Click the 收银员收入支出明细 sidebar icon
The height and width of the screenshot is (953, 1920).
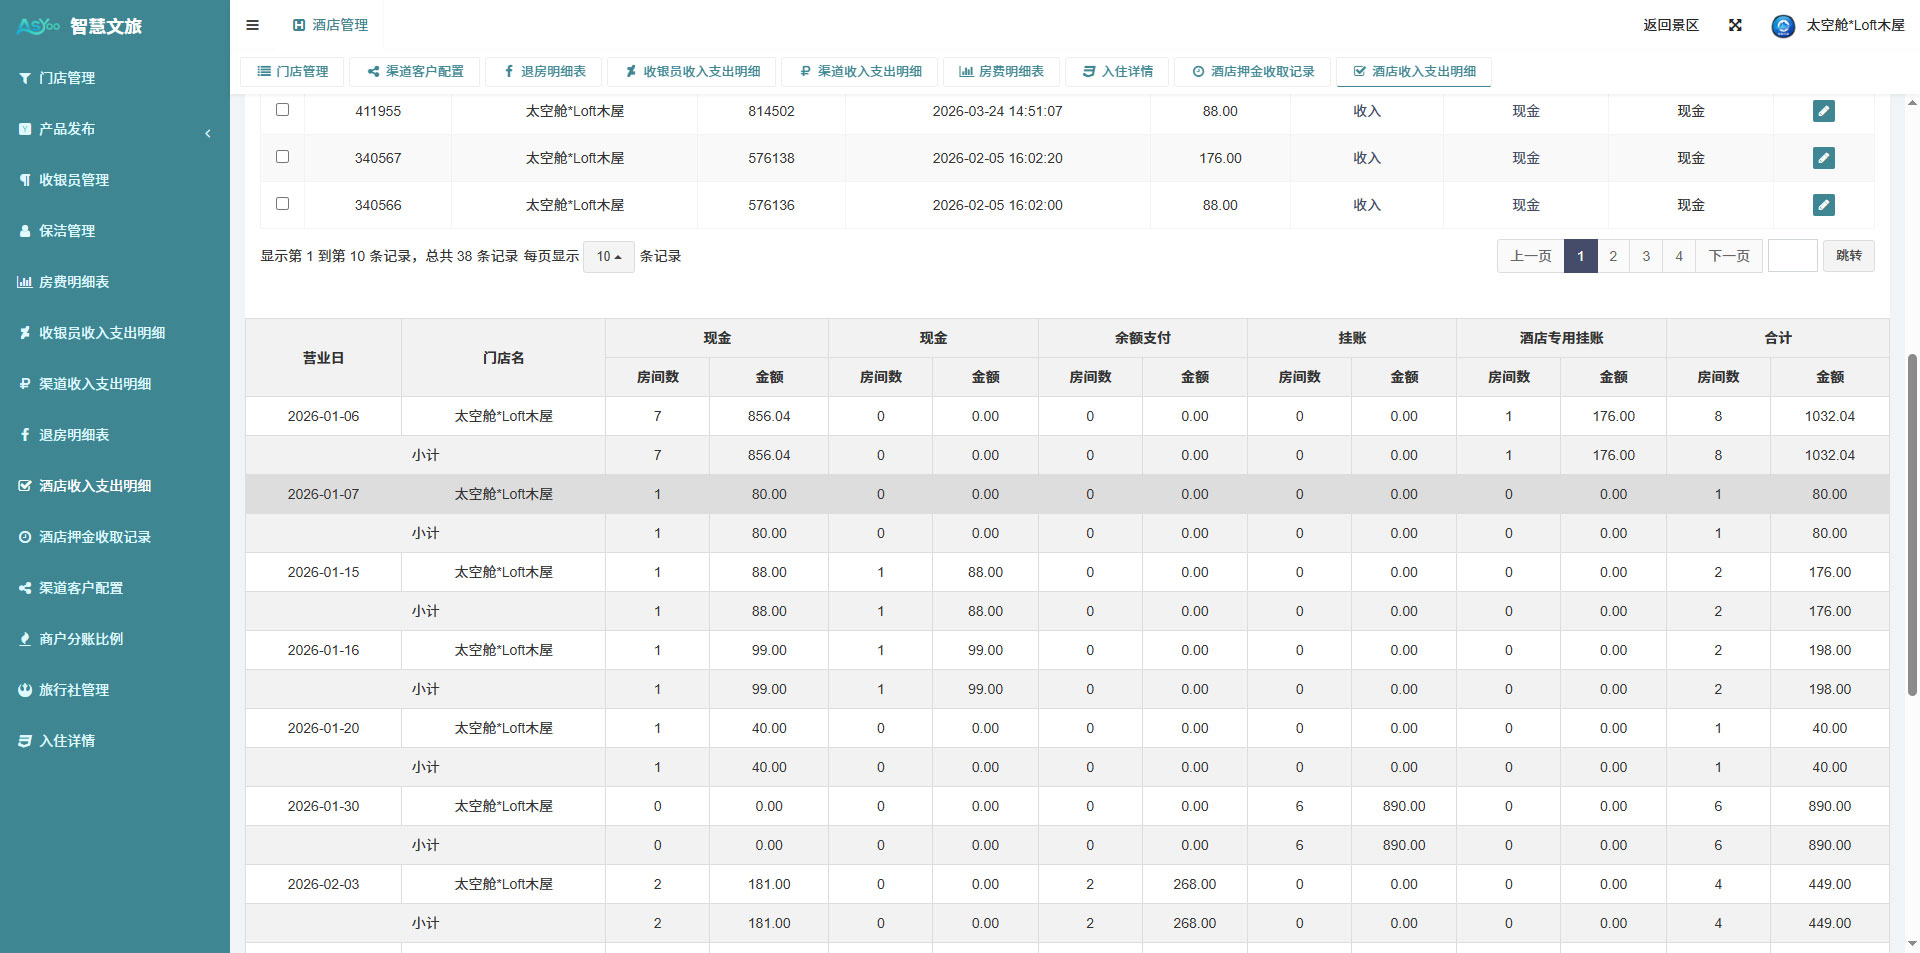pos(25,333)
